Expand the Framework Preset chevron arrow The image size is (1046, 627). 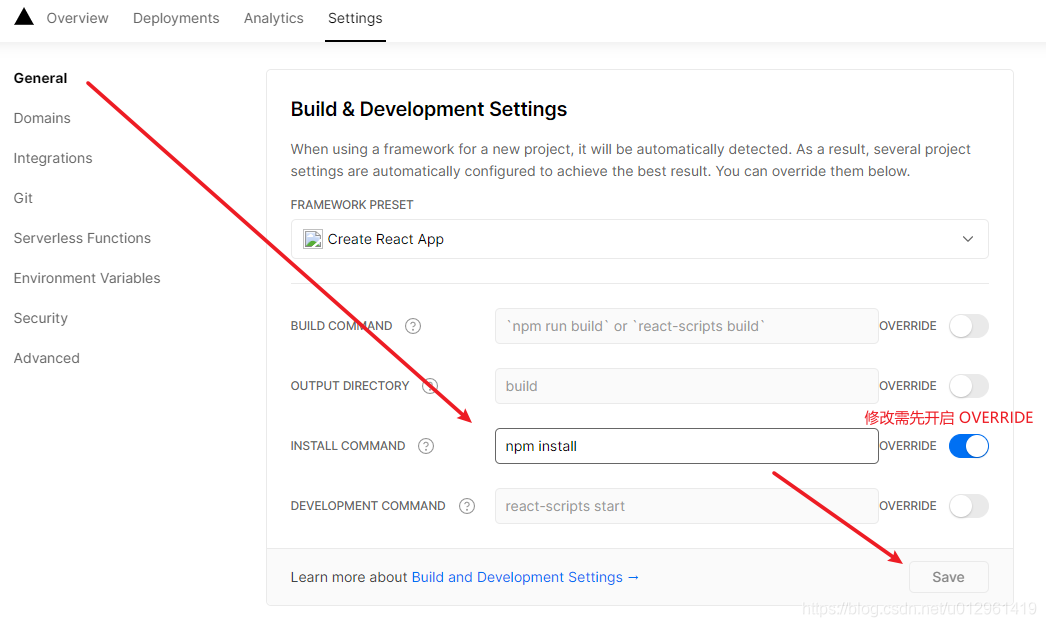coord(968,239)
